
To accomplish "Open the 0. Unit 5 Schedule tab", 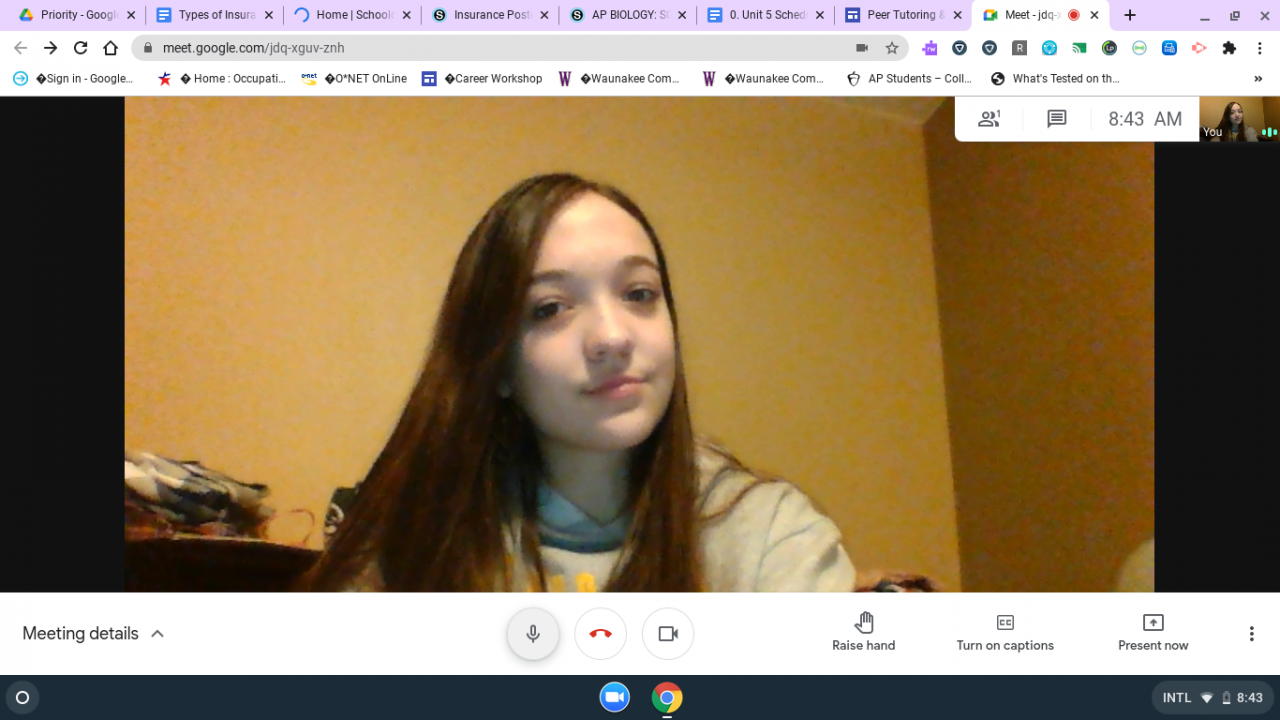I will 764,15.
